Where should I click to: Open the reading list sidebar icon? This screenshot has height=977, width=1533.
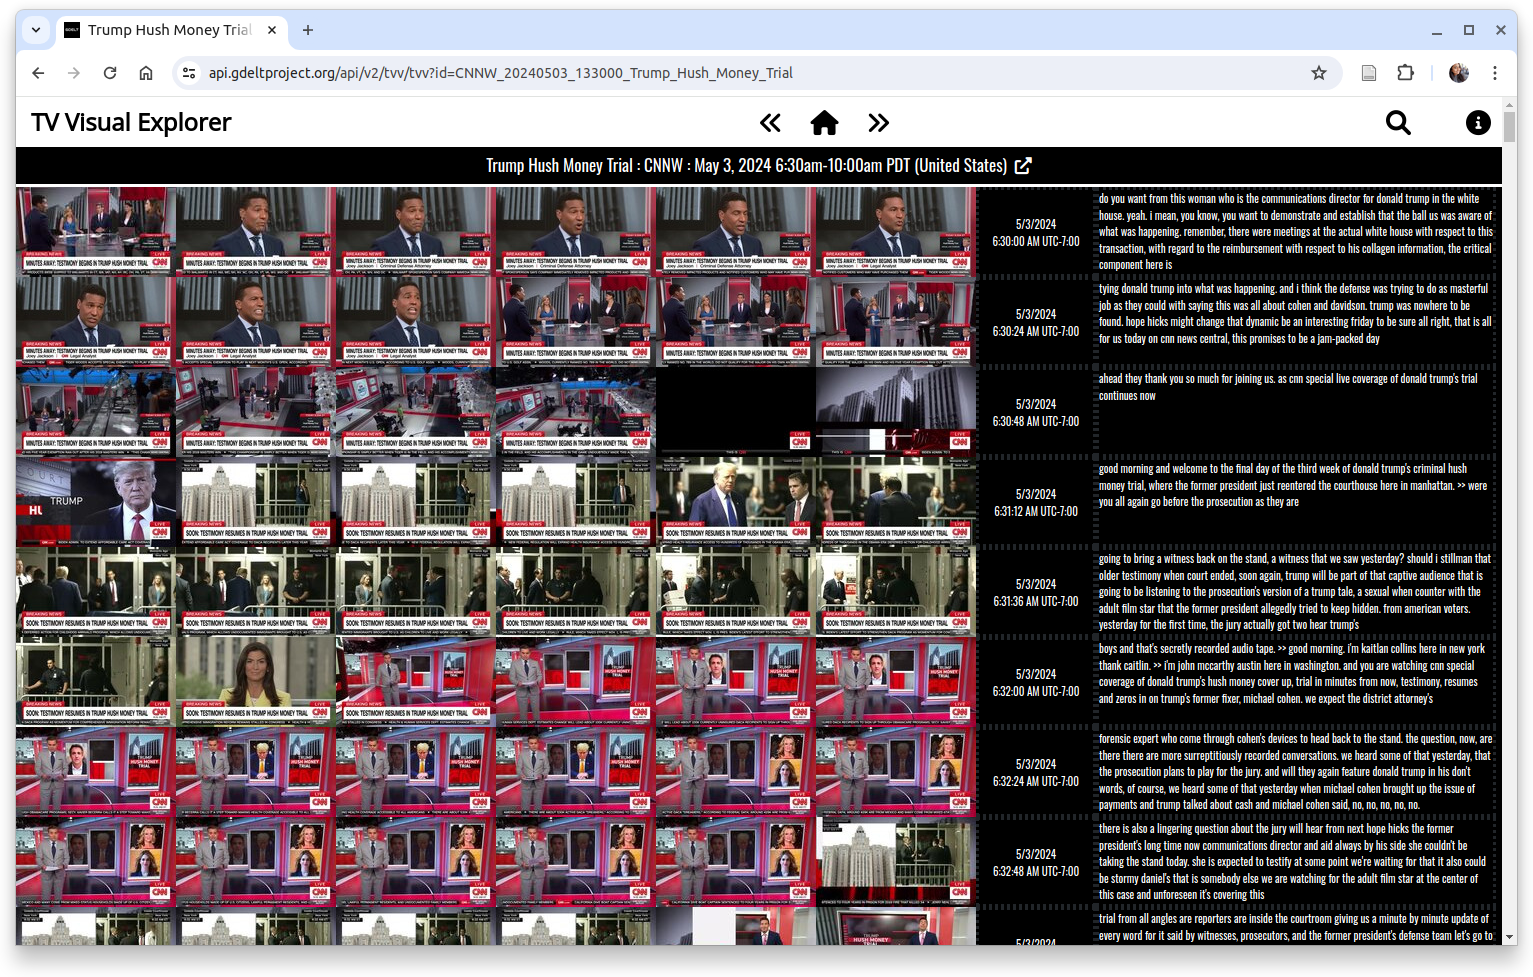click(1369, 73)
